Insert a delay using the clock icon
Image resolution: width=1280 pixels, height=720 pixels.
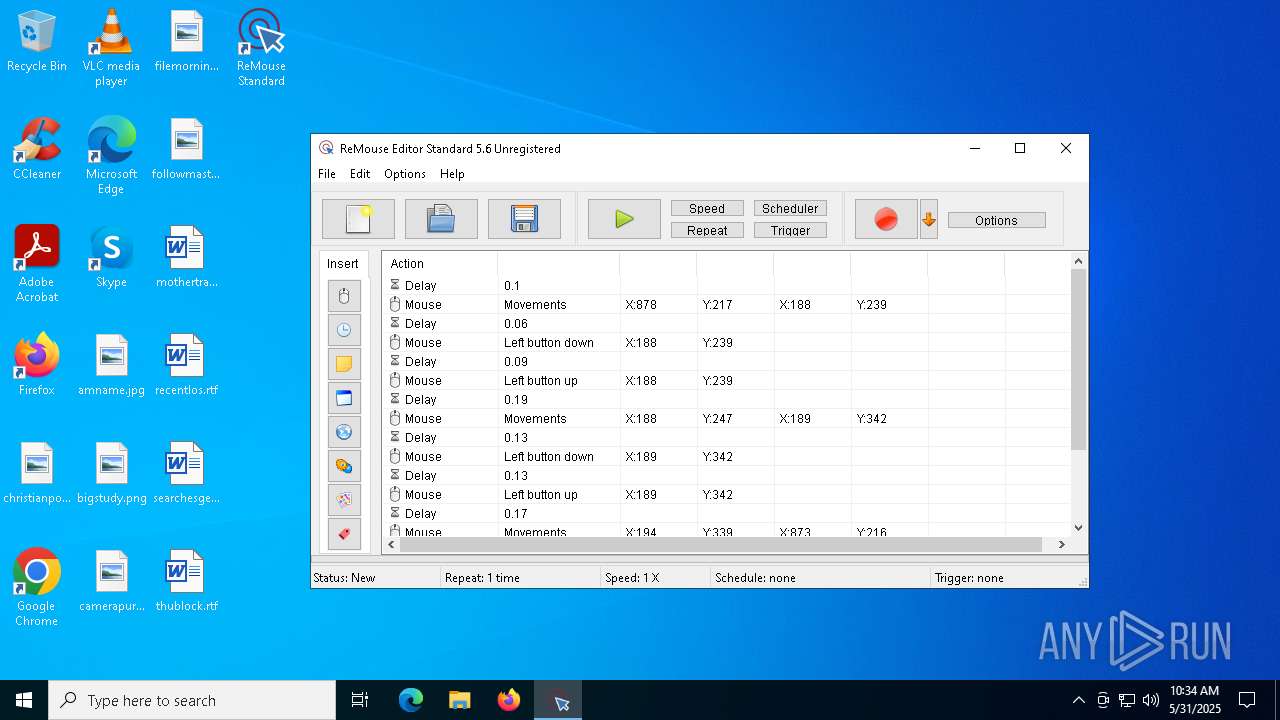344,330
